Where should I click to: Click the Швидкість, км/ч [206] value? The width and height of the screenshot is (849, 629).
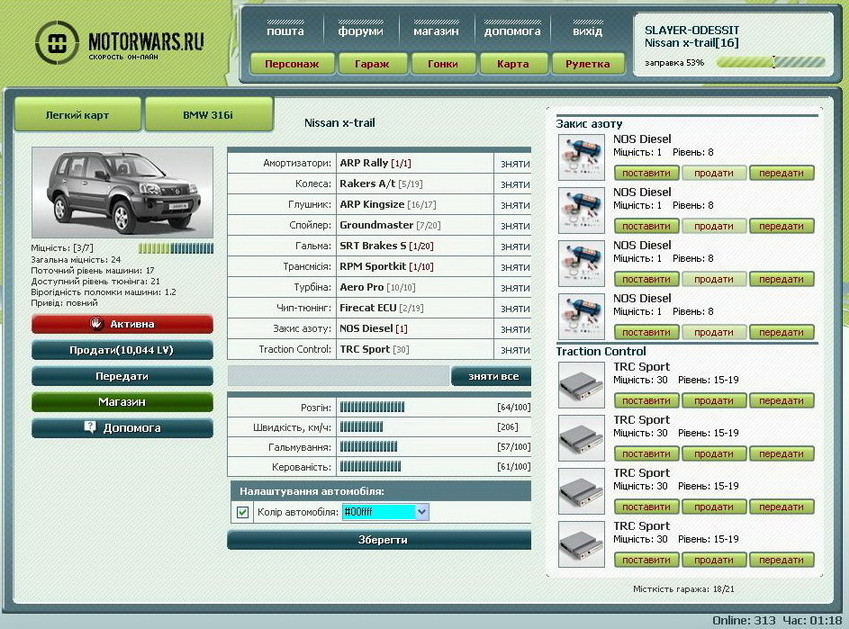(x=507, y=427)
